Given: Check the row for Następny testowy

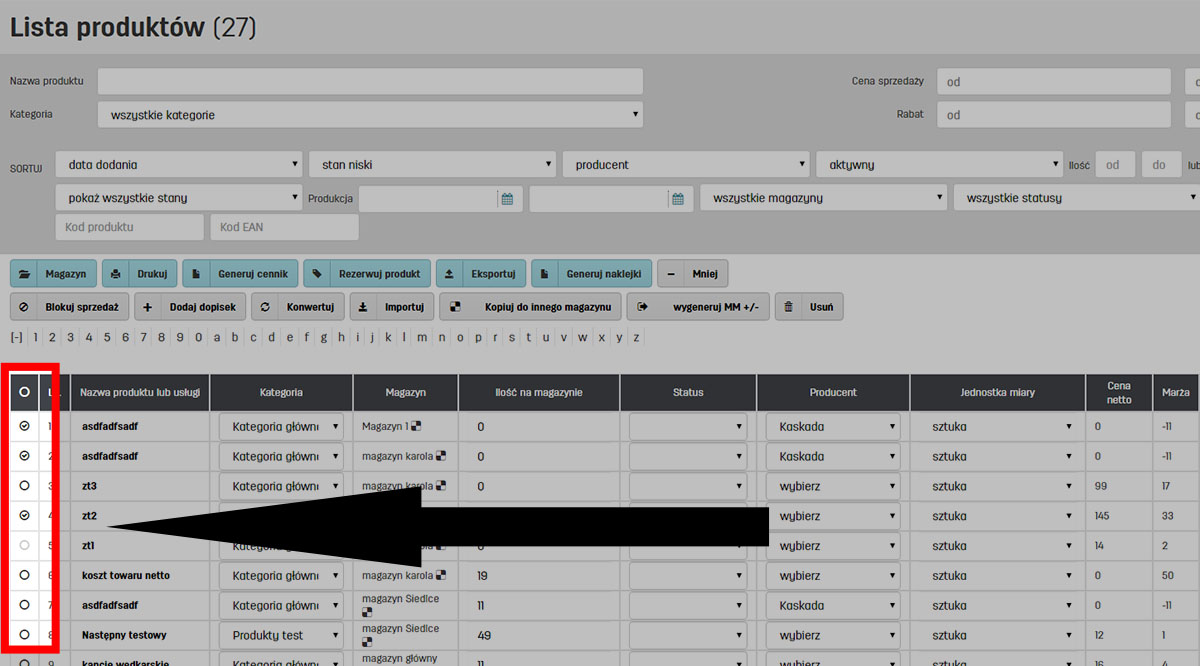Looking at the screenshot, I should [24, 635].
